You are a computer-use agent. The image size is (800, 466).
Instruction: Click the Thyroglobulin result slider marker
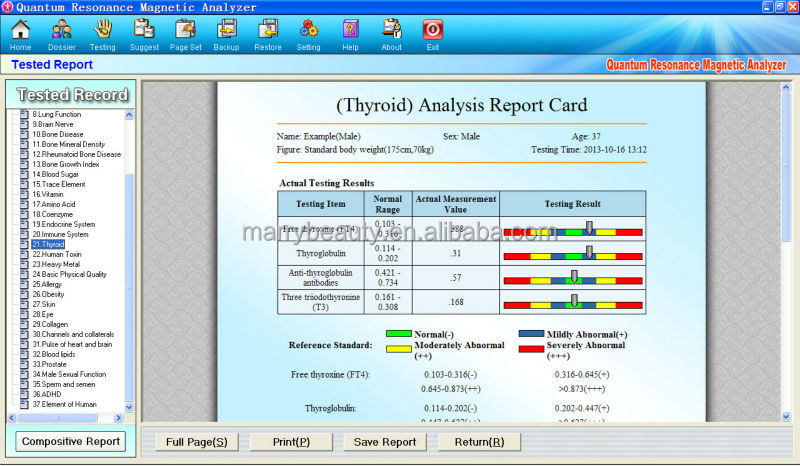[589, 252]
